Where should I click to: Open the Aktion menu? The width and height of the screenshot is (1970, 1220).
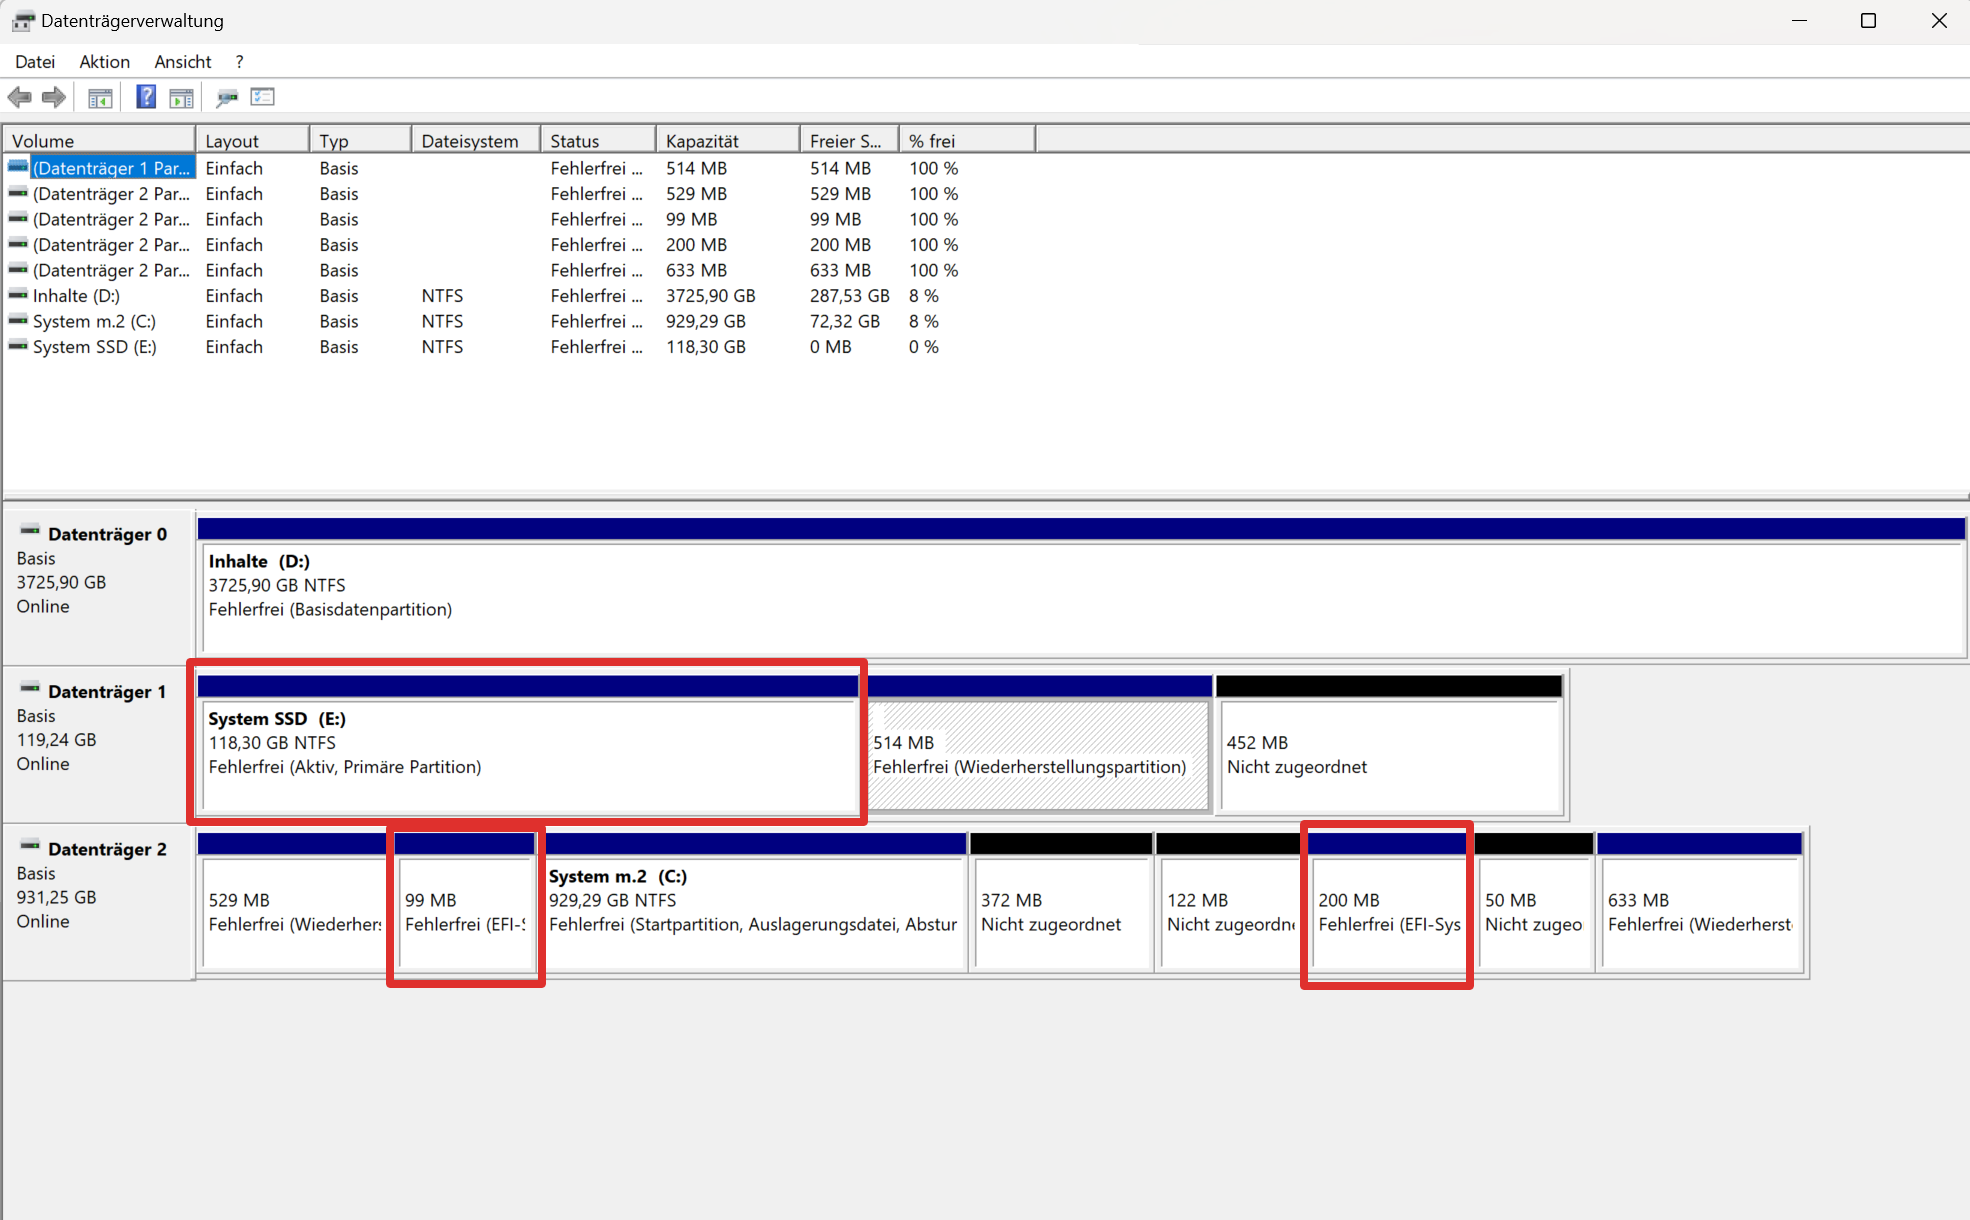point(104,62)
